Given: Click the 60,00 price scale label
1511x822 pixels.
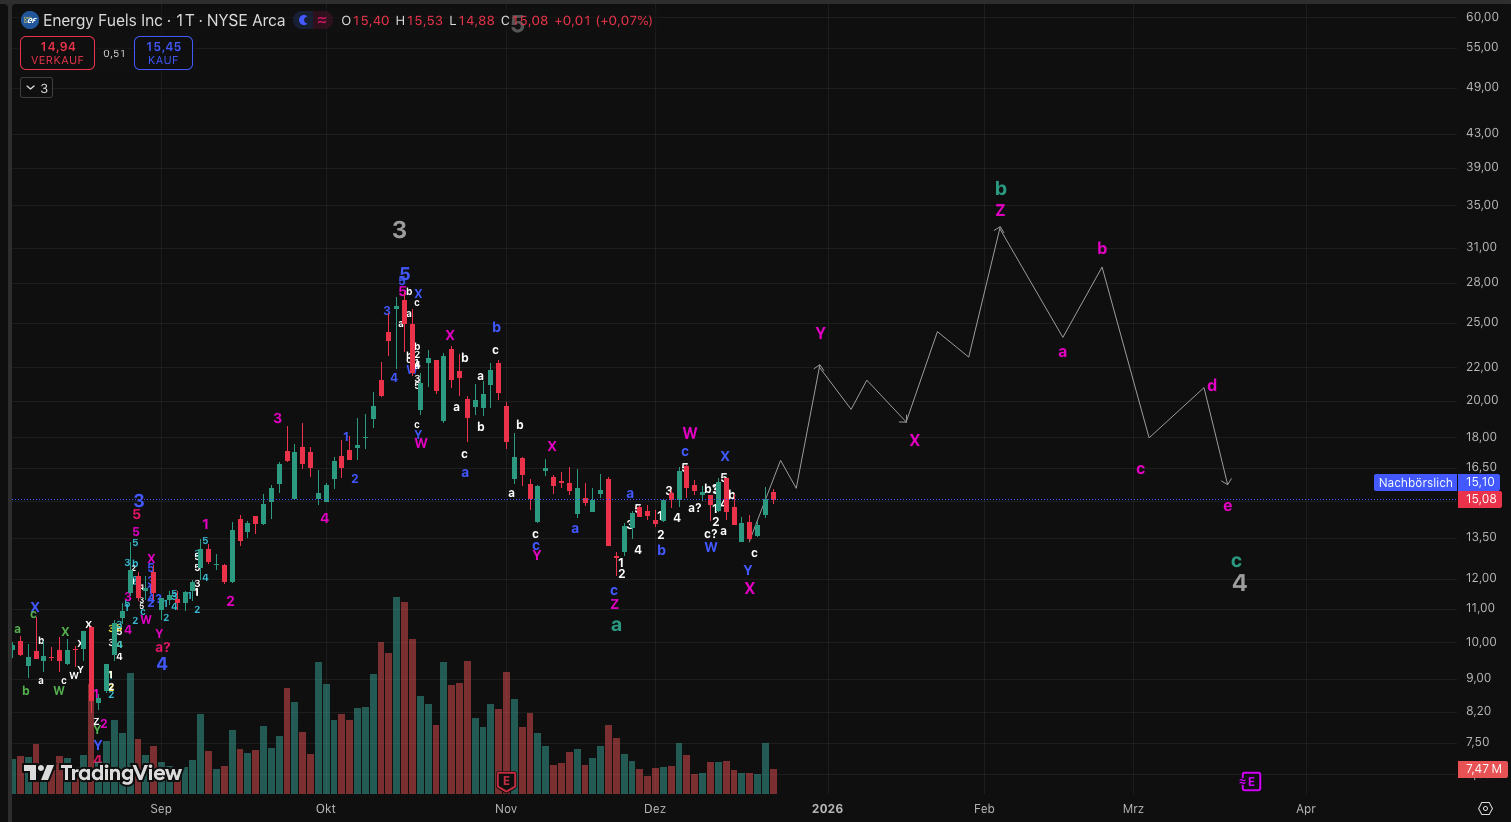Looking at the screenshot, I should point(1482,17).
